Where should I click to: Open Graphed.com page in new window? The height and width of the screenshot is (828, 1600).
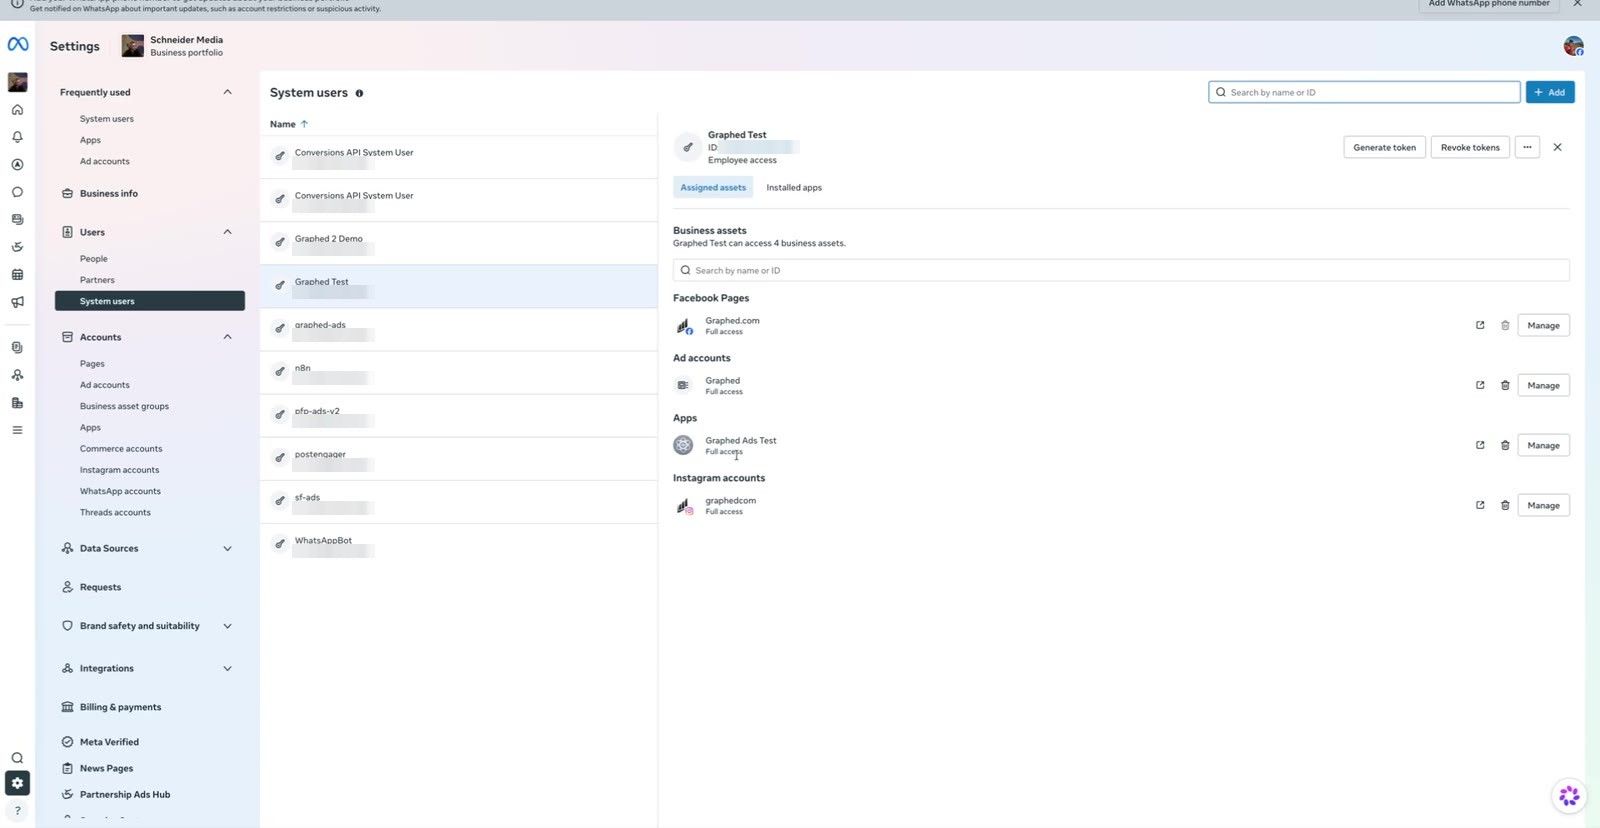1480,325
